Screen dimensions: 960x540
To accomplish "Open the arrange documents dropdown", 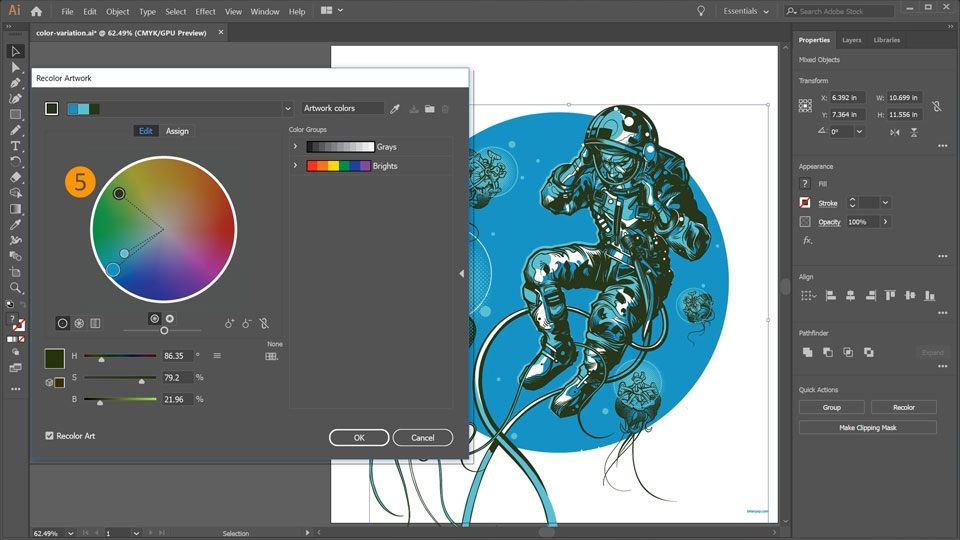I will pyautogui.click(x=332, y=10).
